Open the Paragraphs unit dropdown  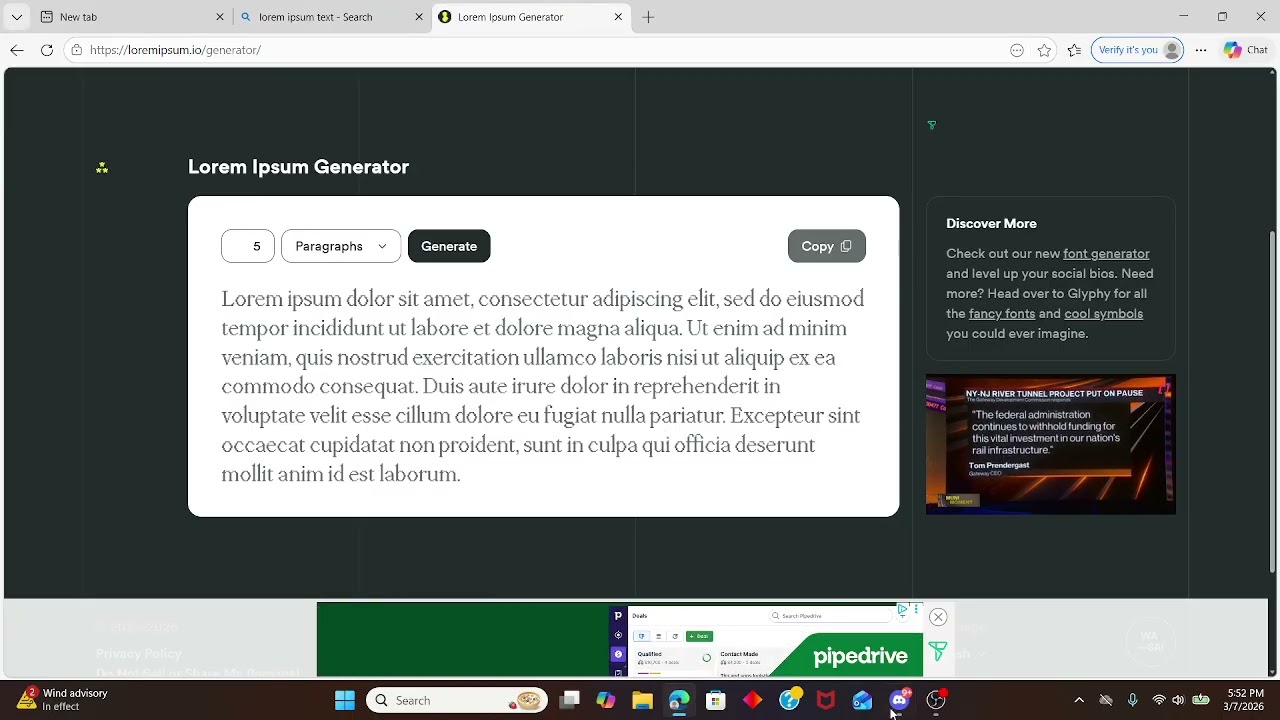tap(341, 246)
